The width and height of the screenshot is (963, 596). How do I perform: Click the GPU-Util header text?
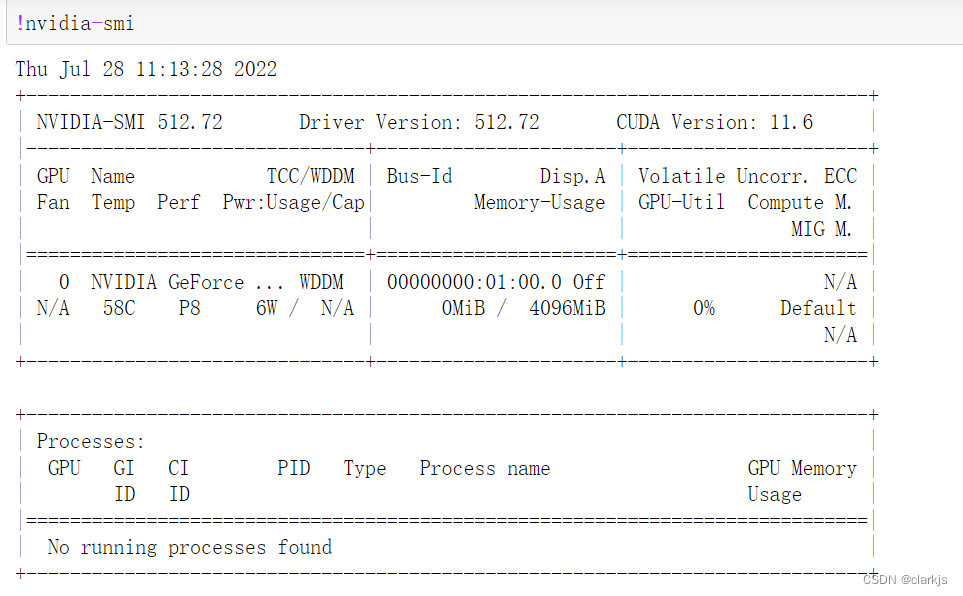pos(681,202)
